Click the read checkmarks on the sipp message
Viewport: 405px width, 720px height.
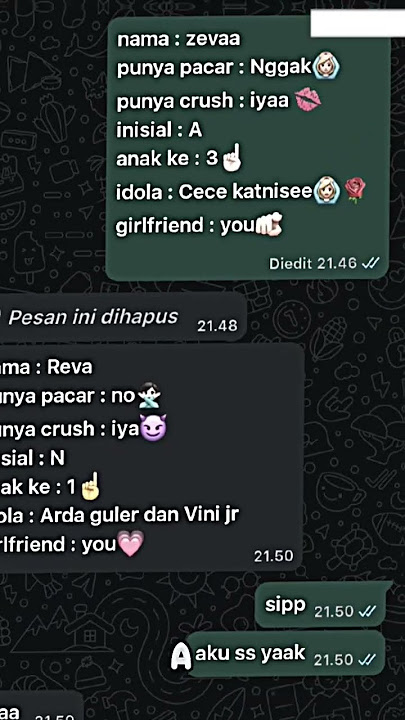368,612
